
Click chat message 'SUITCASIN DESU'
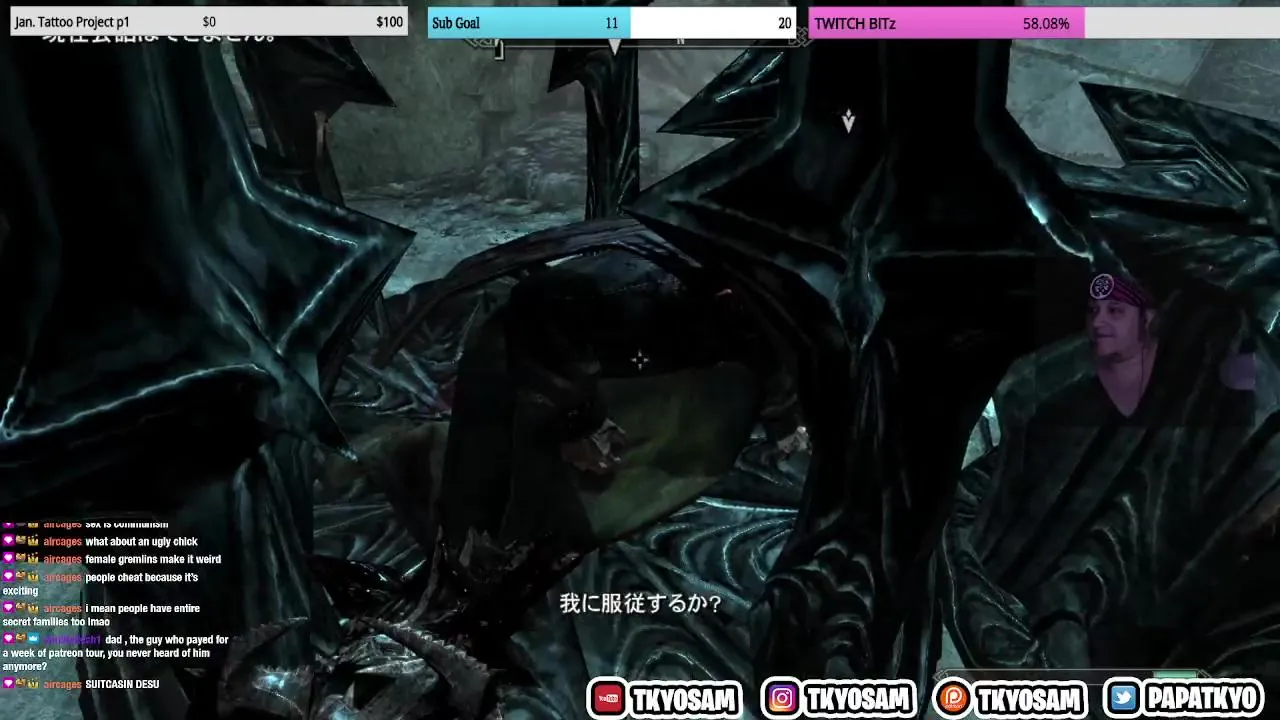tap(122, 684)
